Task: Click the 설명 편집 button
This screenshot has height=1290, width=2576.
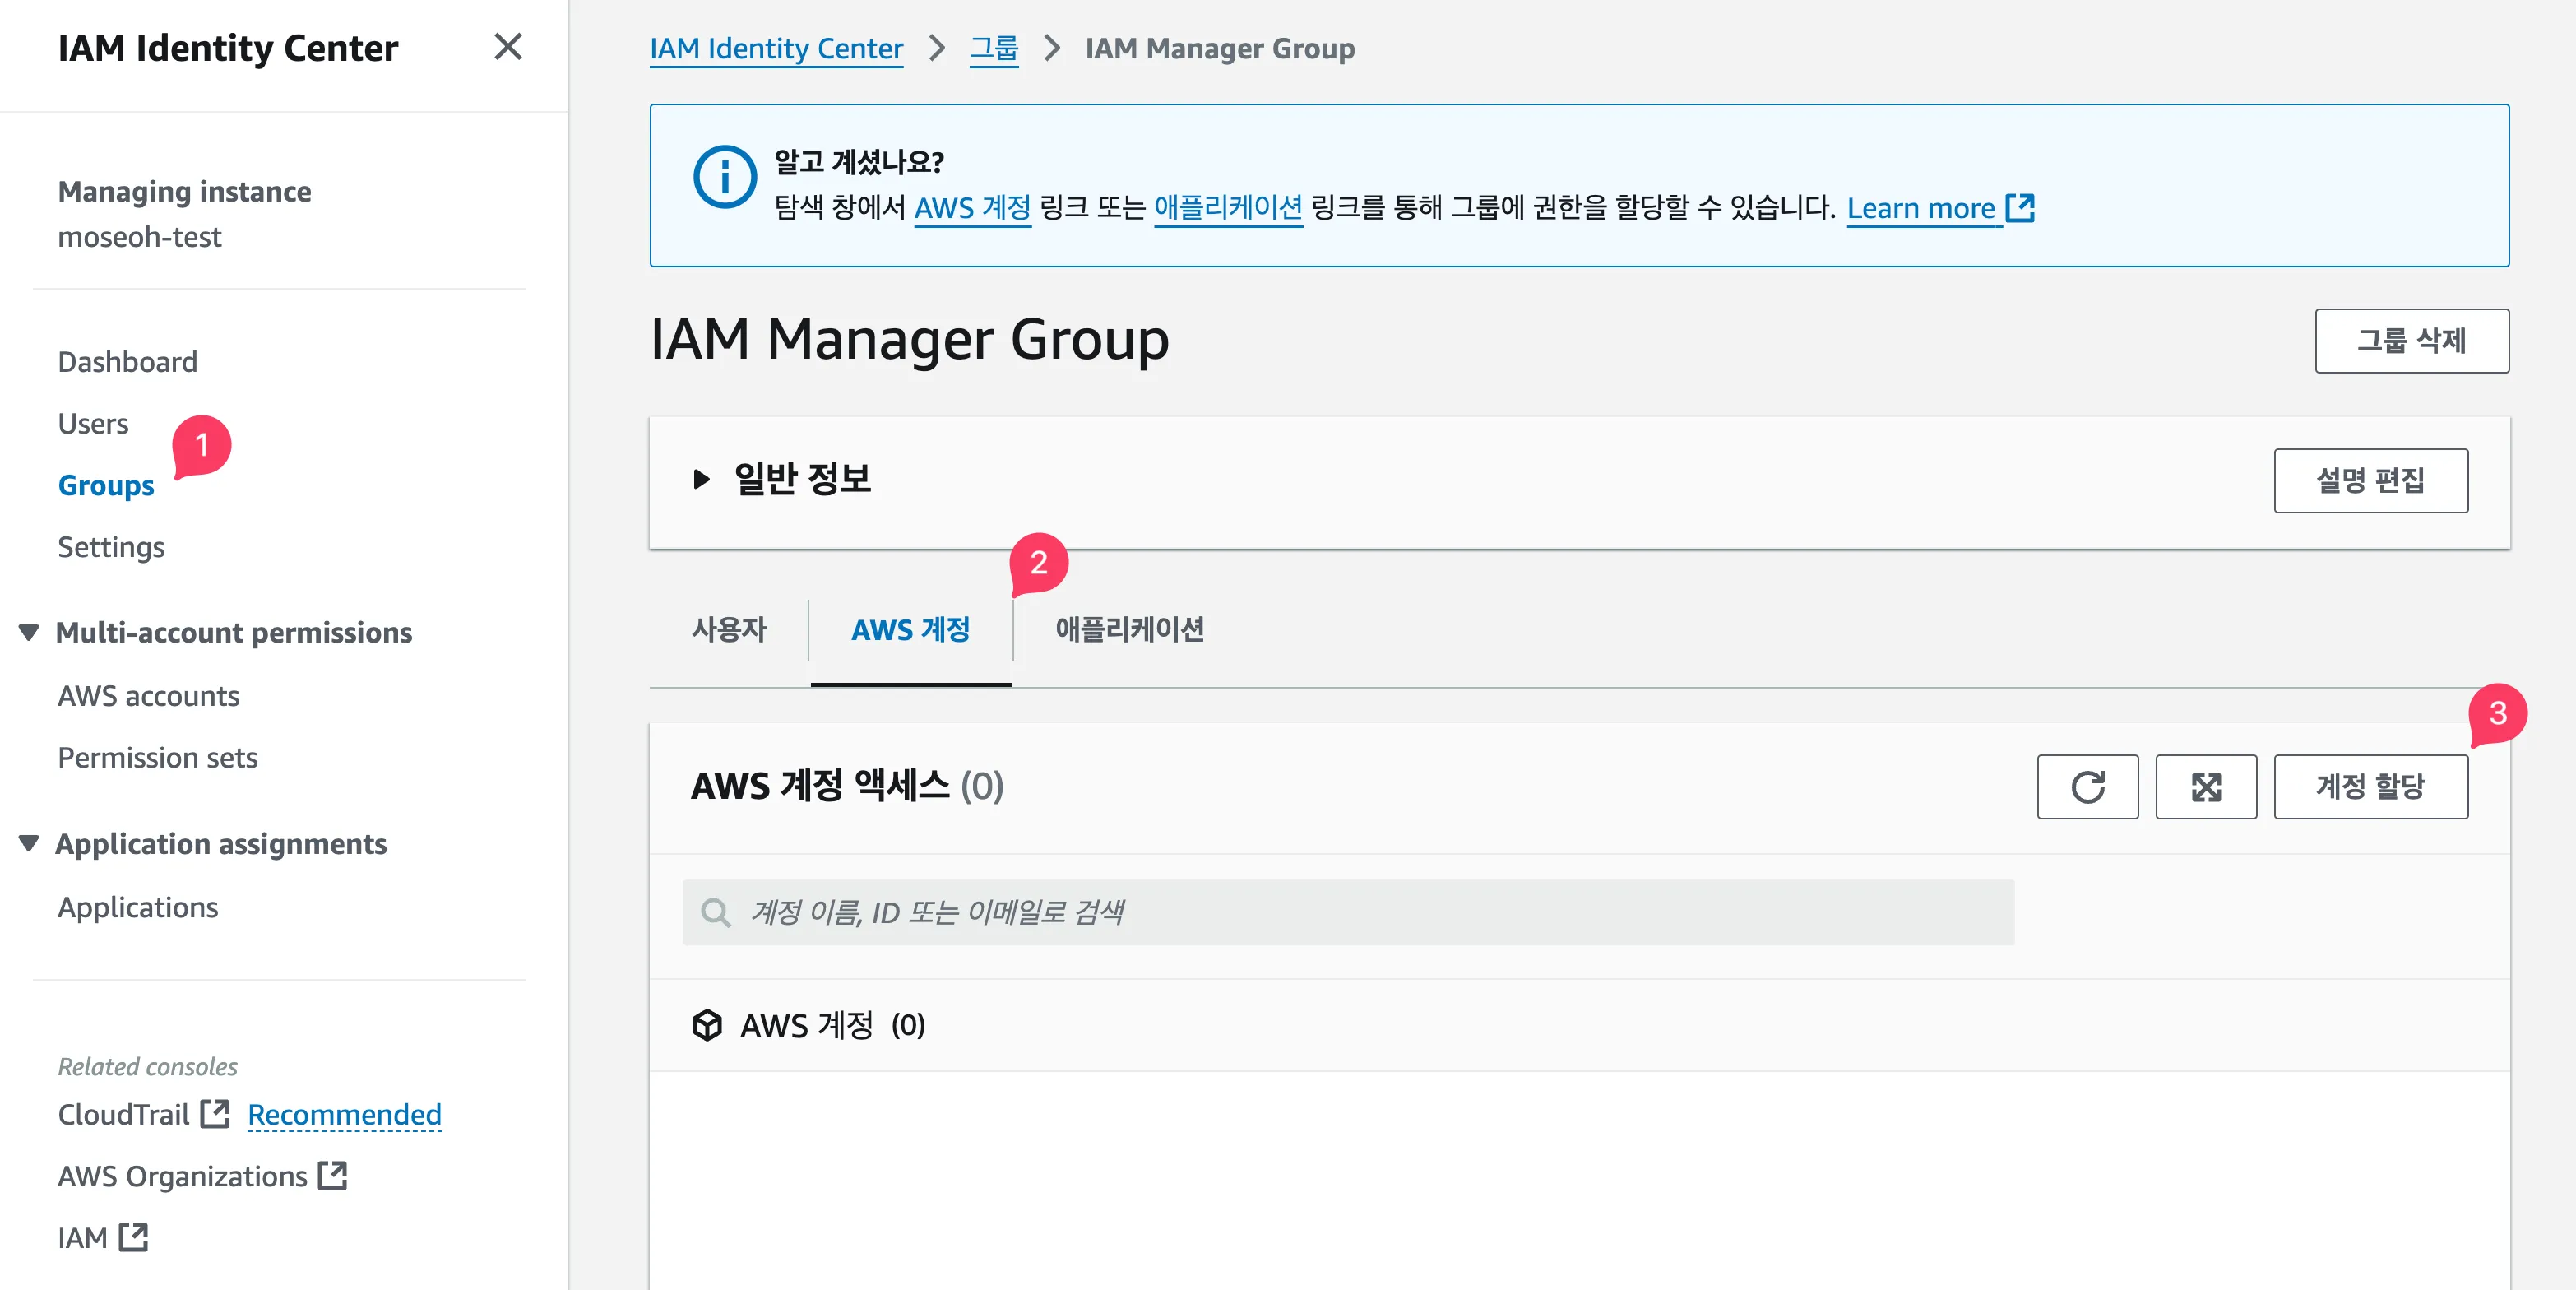Action: coord(2370,481)
